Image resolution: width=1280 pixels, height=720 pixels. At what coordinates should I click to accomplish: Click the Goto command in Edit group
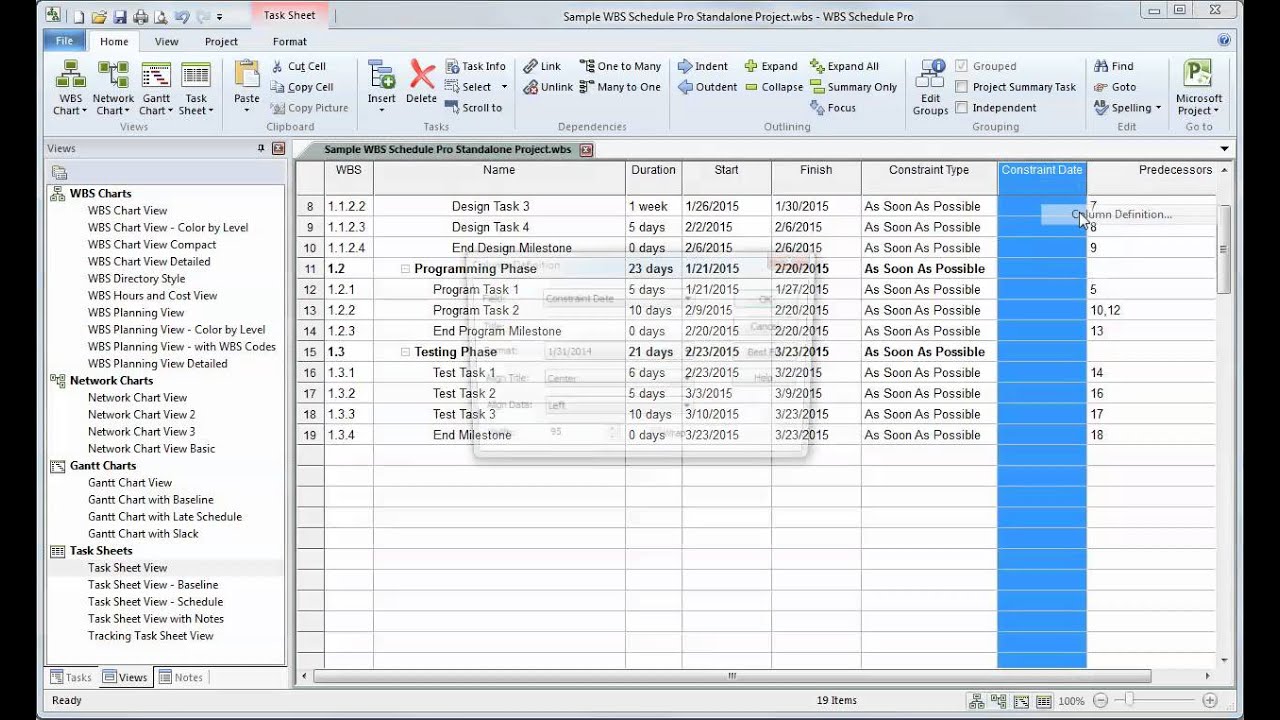point(1115,87)
